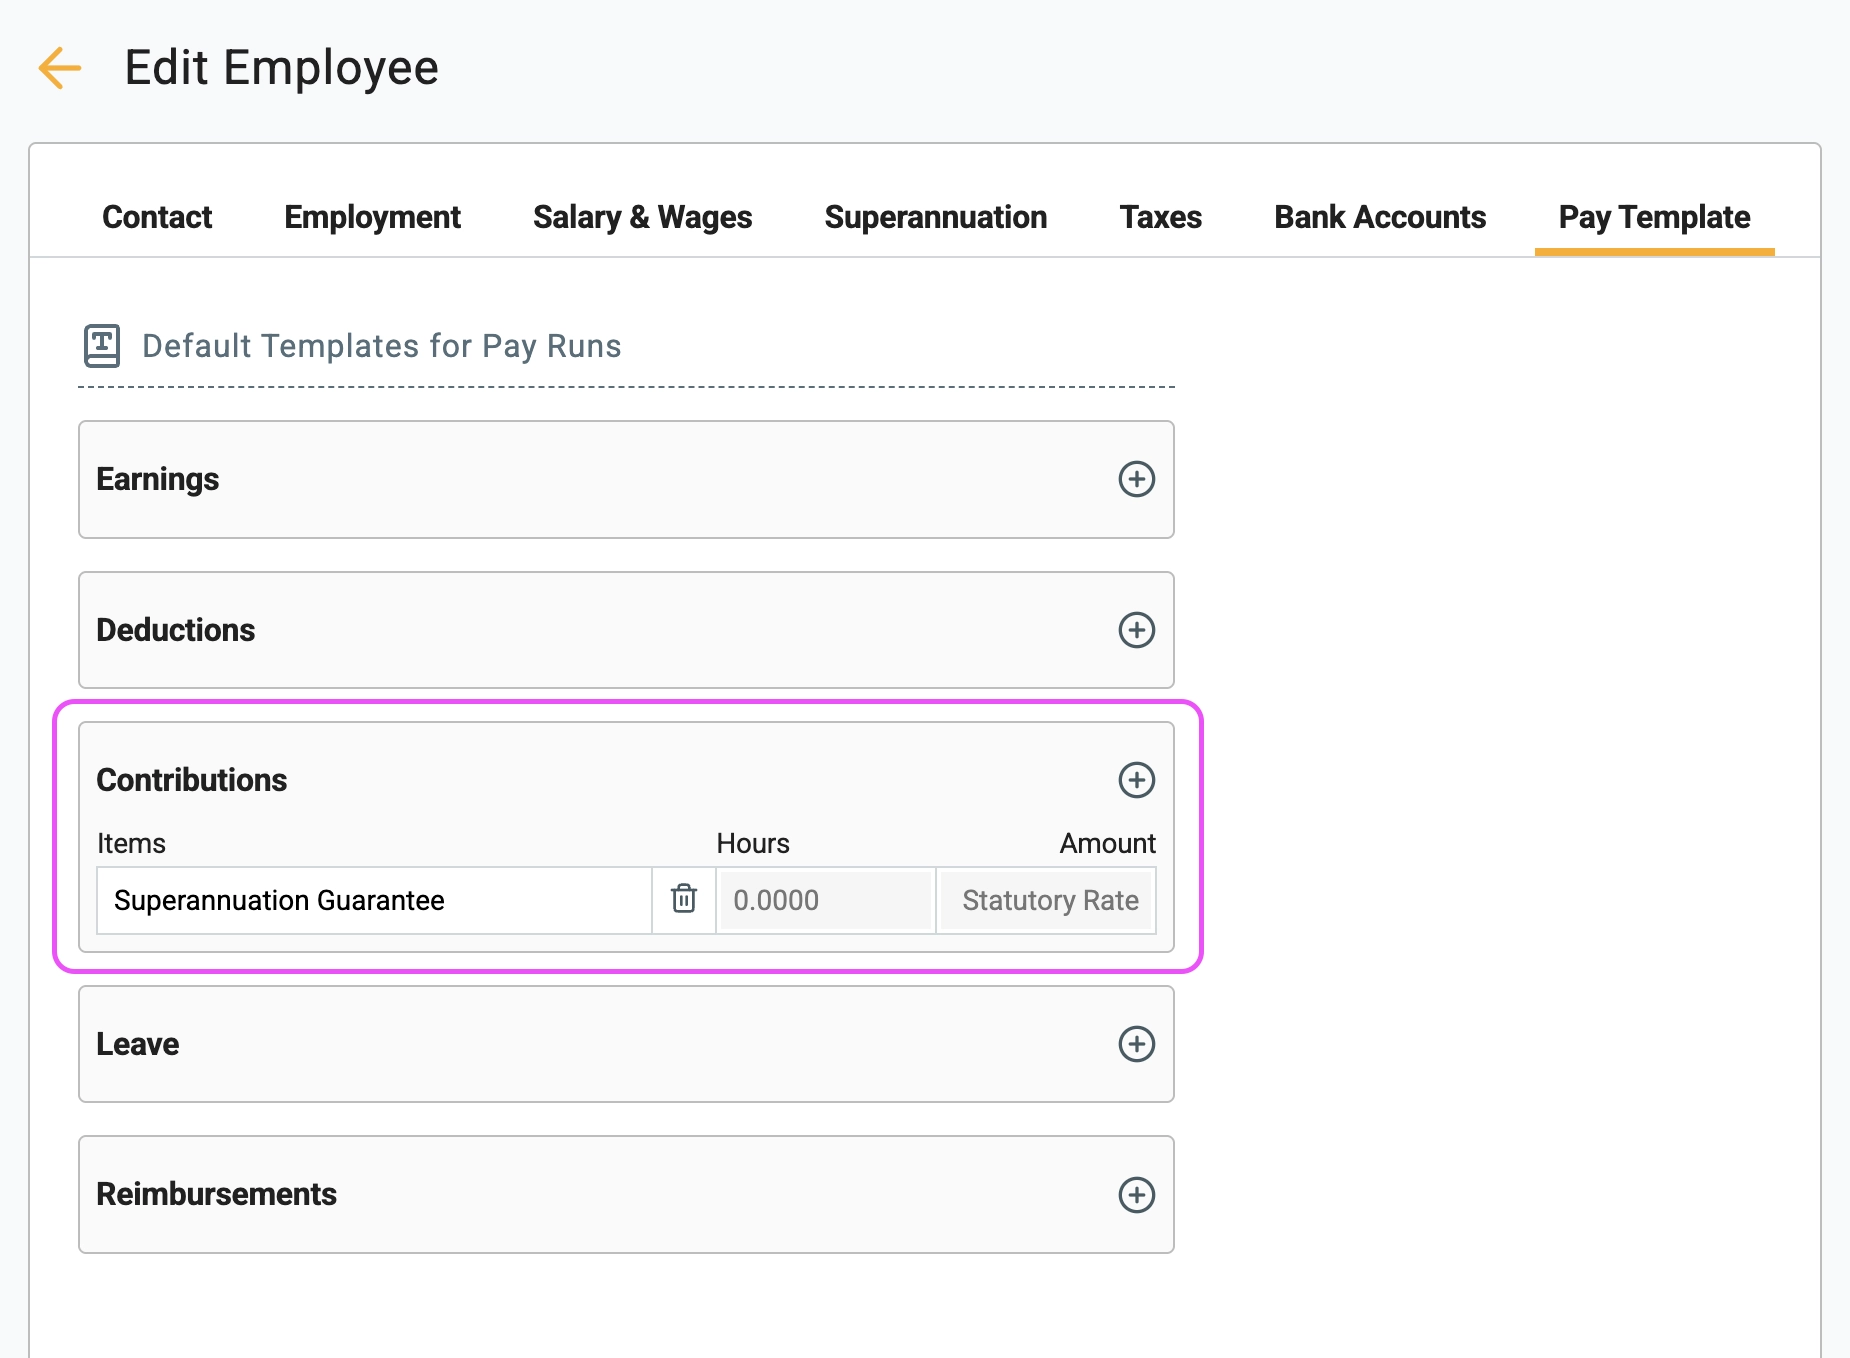Select the Pay Template tab
Viewport: 1850px width, 1358px height.
[x=1654, y=217]
